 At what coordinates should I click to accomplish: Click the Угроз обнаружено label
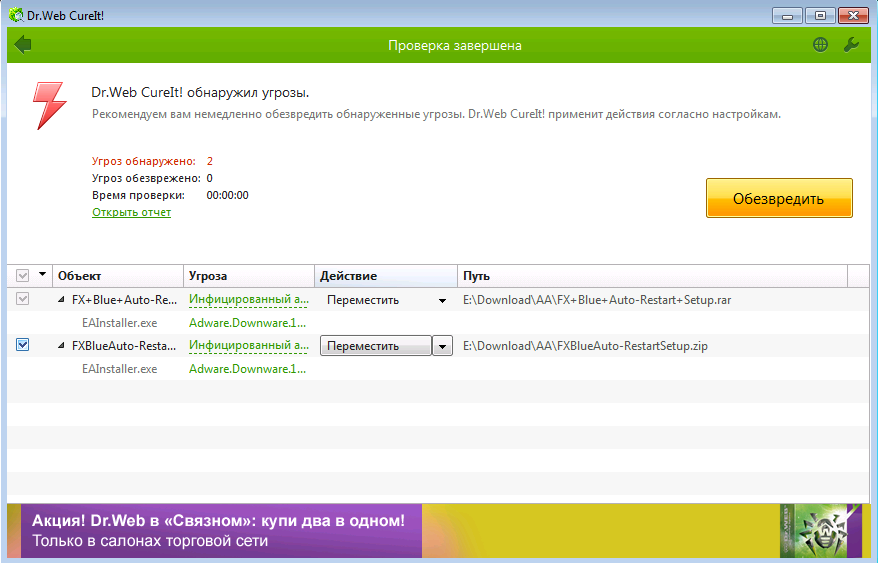[144, 161]
